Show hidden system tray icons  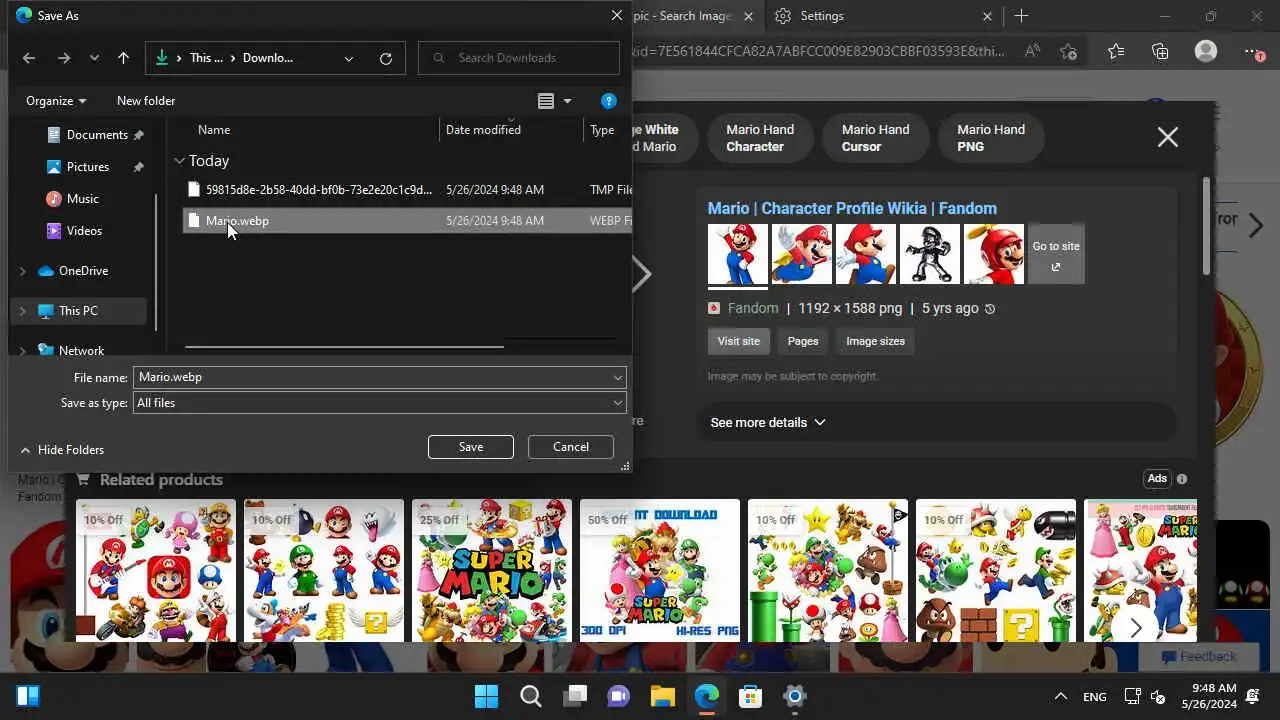pos(1060,696)
